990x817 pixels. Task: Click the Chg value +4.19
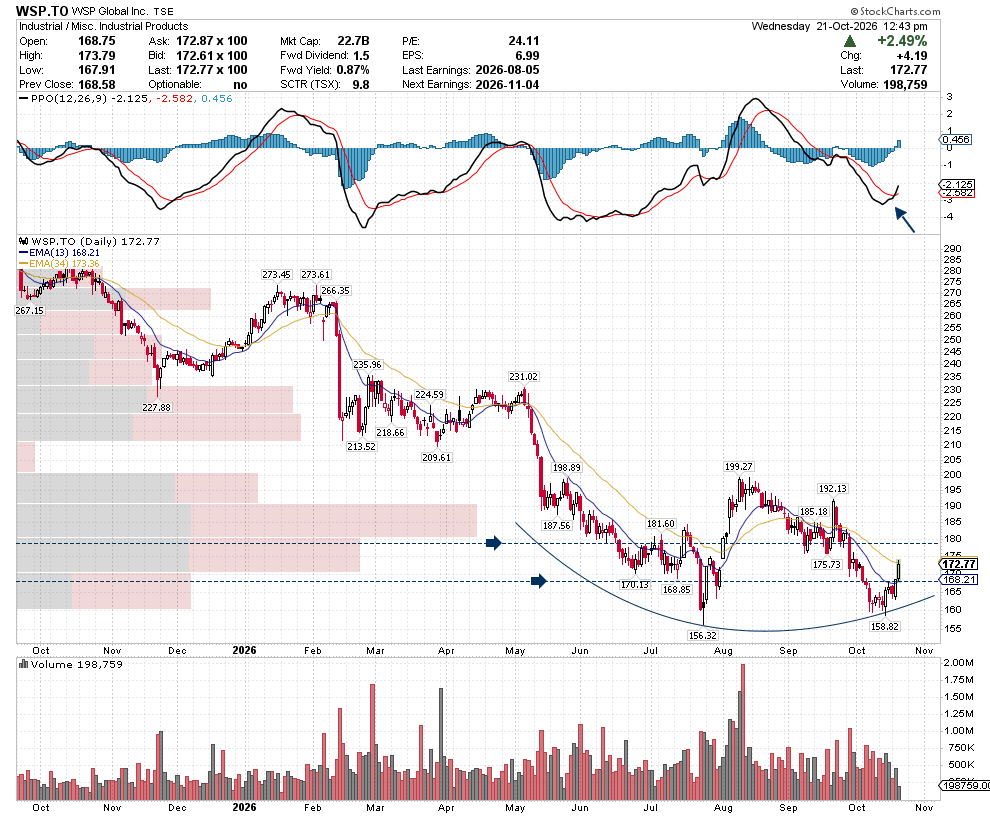(911, 56)
